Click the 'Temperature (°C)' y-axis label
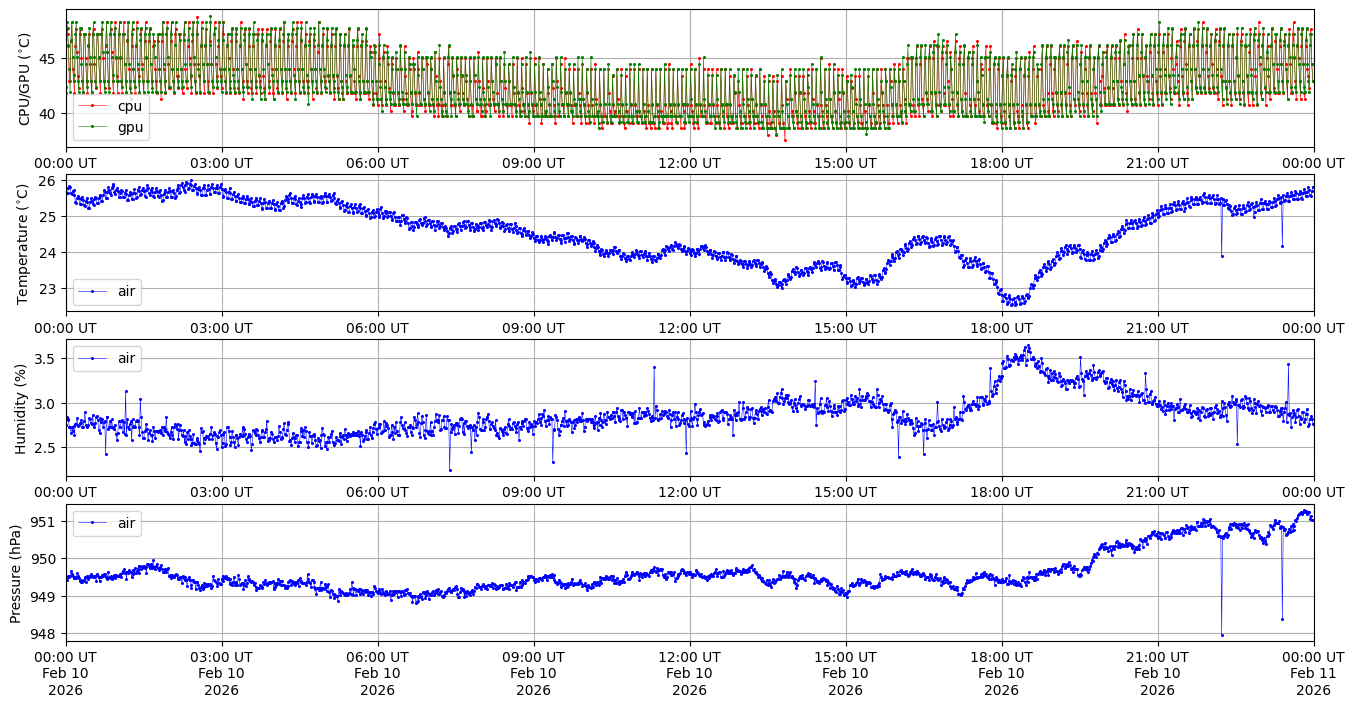 pos(25,243)
